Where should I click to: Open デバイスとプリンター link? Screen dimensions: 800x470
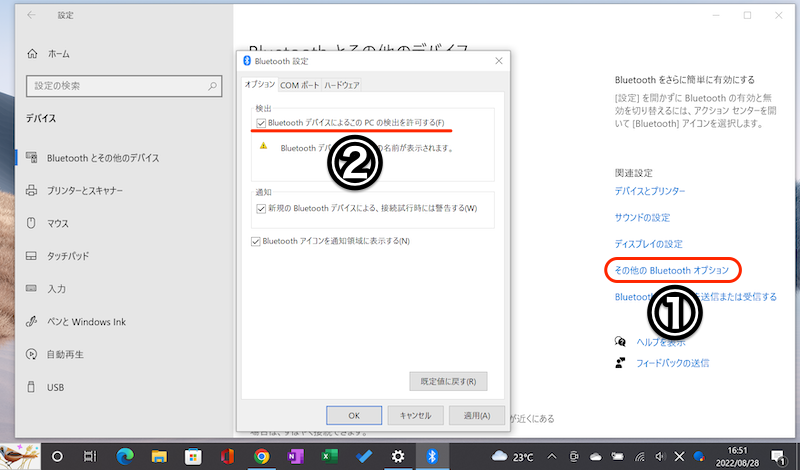click(649, 191)
